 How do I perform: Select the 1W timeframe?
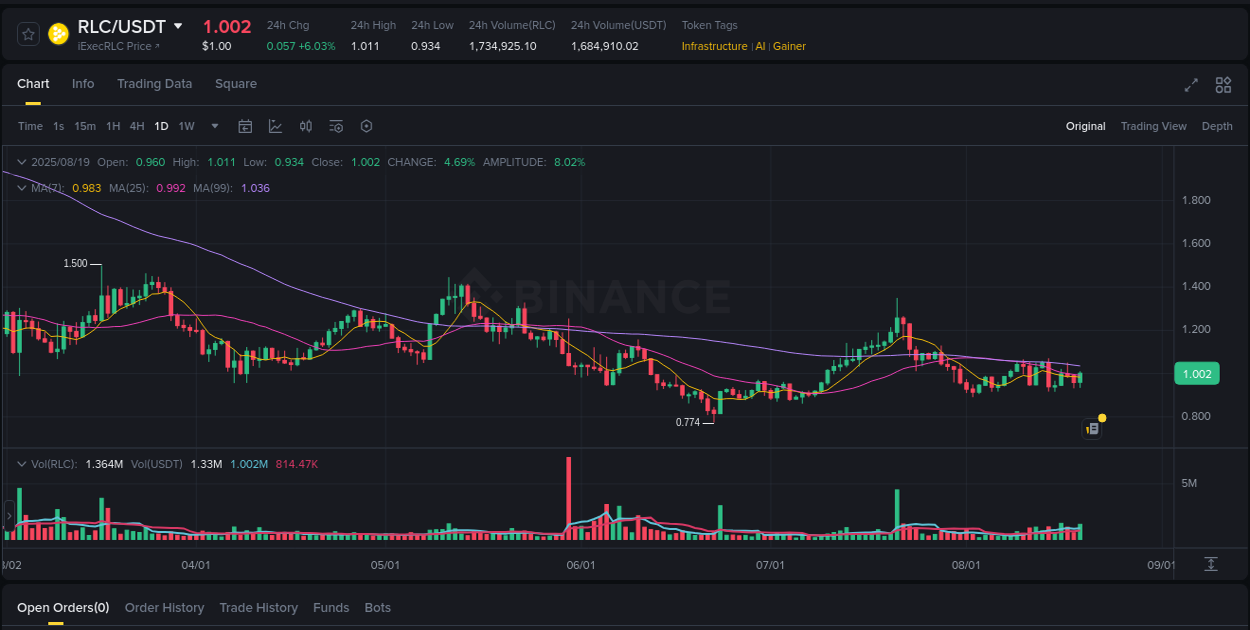[186, 126]
